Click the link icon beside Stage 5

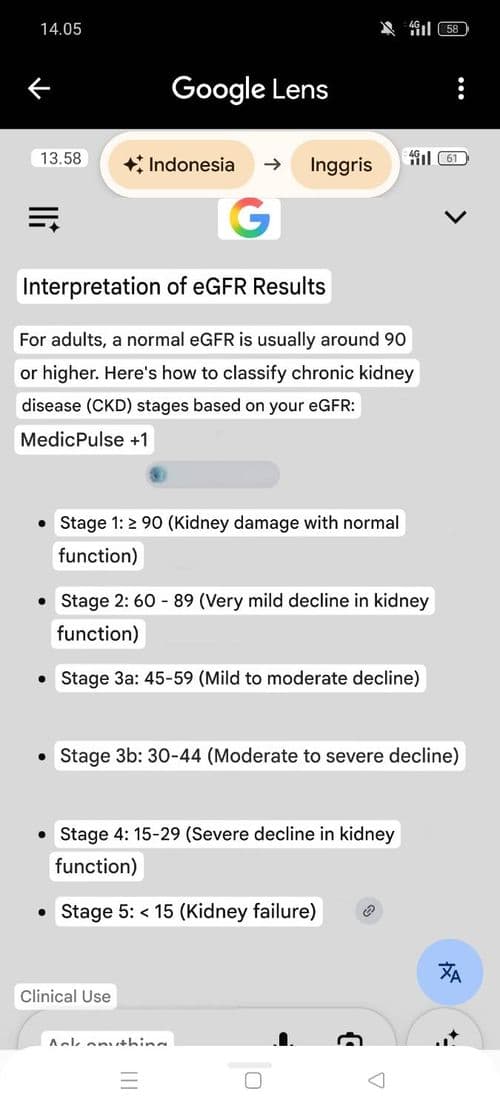[x=368, y=911]
